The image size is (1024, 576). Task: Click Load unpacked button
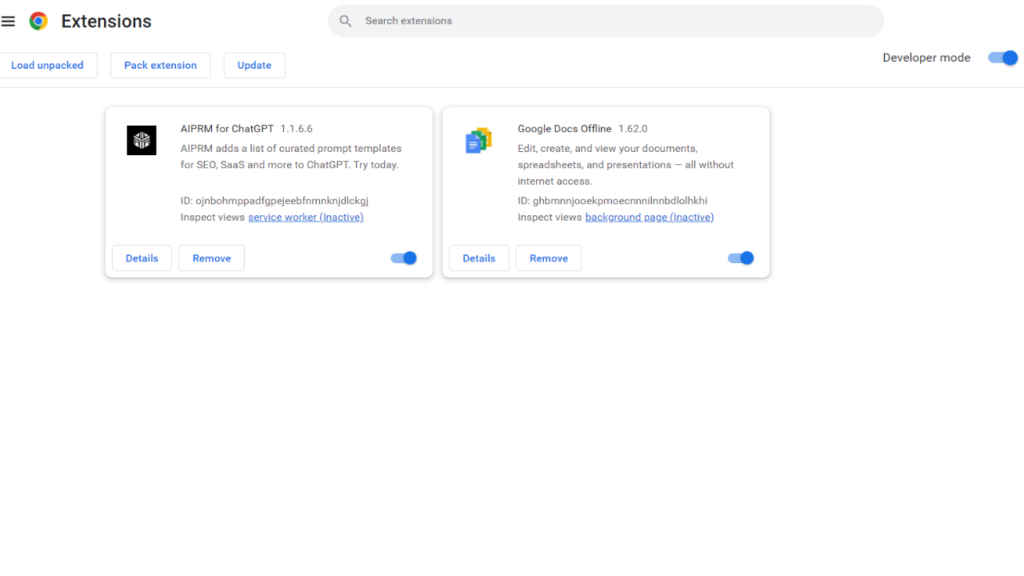tap(48, 65)
